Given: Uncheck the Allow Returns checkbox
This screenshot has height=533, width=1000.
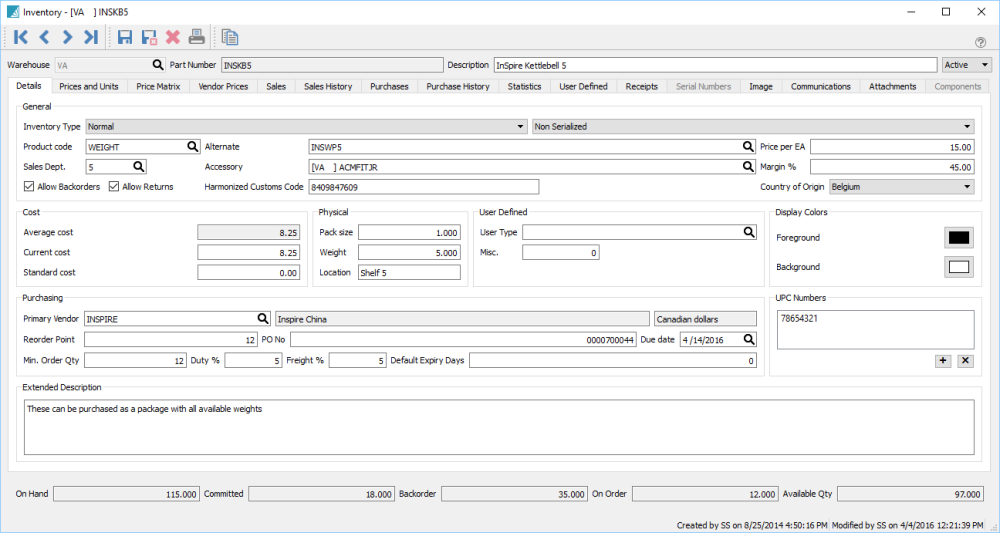Looking at the screenshot, I should coord(114,187).
